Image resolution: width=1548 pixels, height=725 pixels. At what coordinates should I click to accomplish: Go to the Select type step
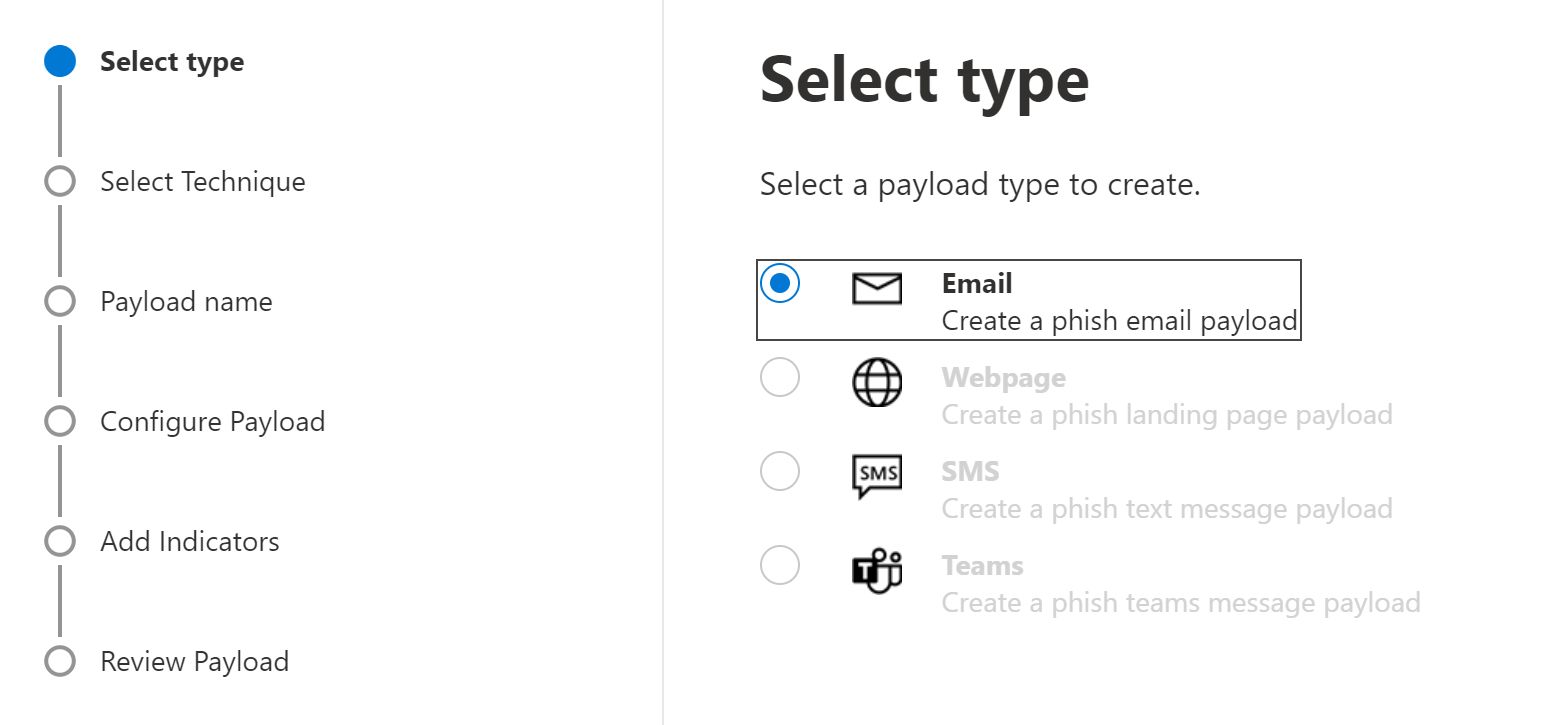click(x=172, y=62)
